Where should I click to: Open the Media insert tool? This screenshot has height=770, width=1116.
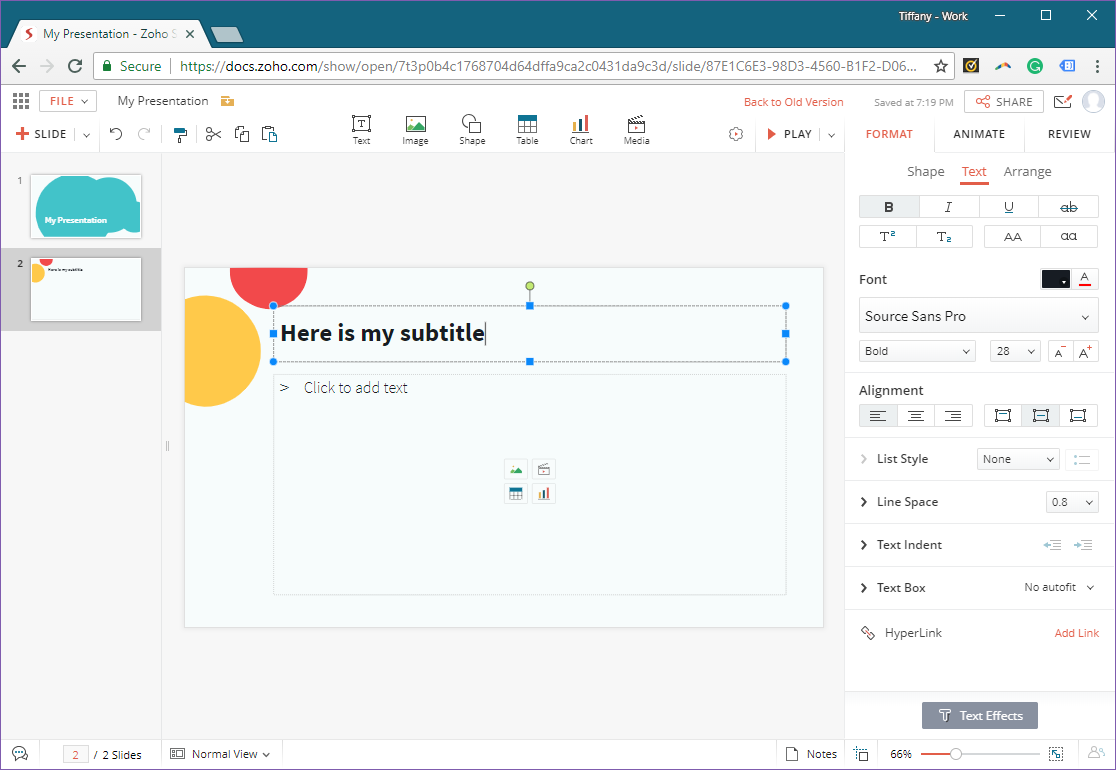coord(636,130)
